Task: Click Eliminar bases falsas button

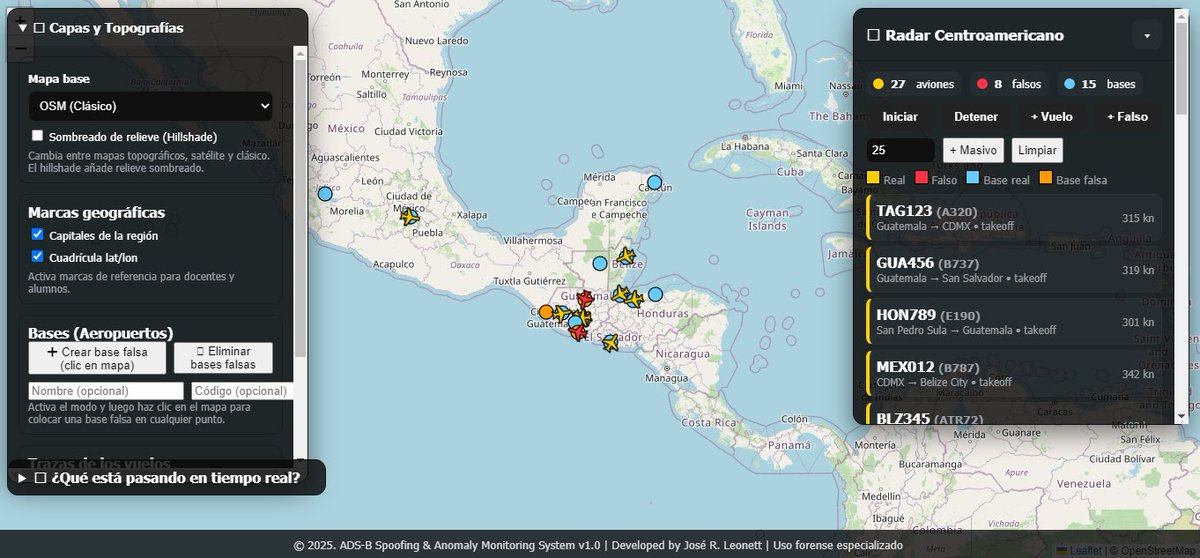Action: 223,358
